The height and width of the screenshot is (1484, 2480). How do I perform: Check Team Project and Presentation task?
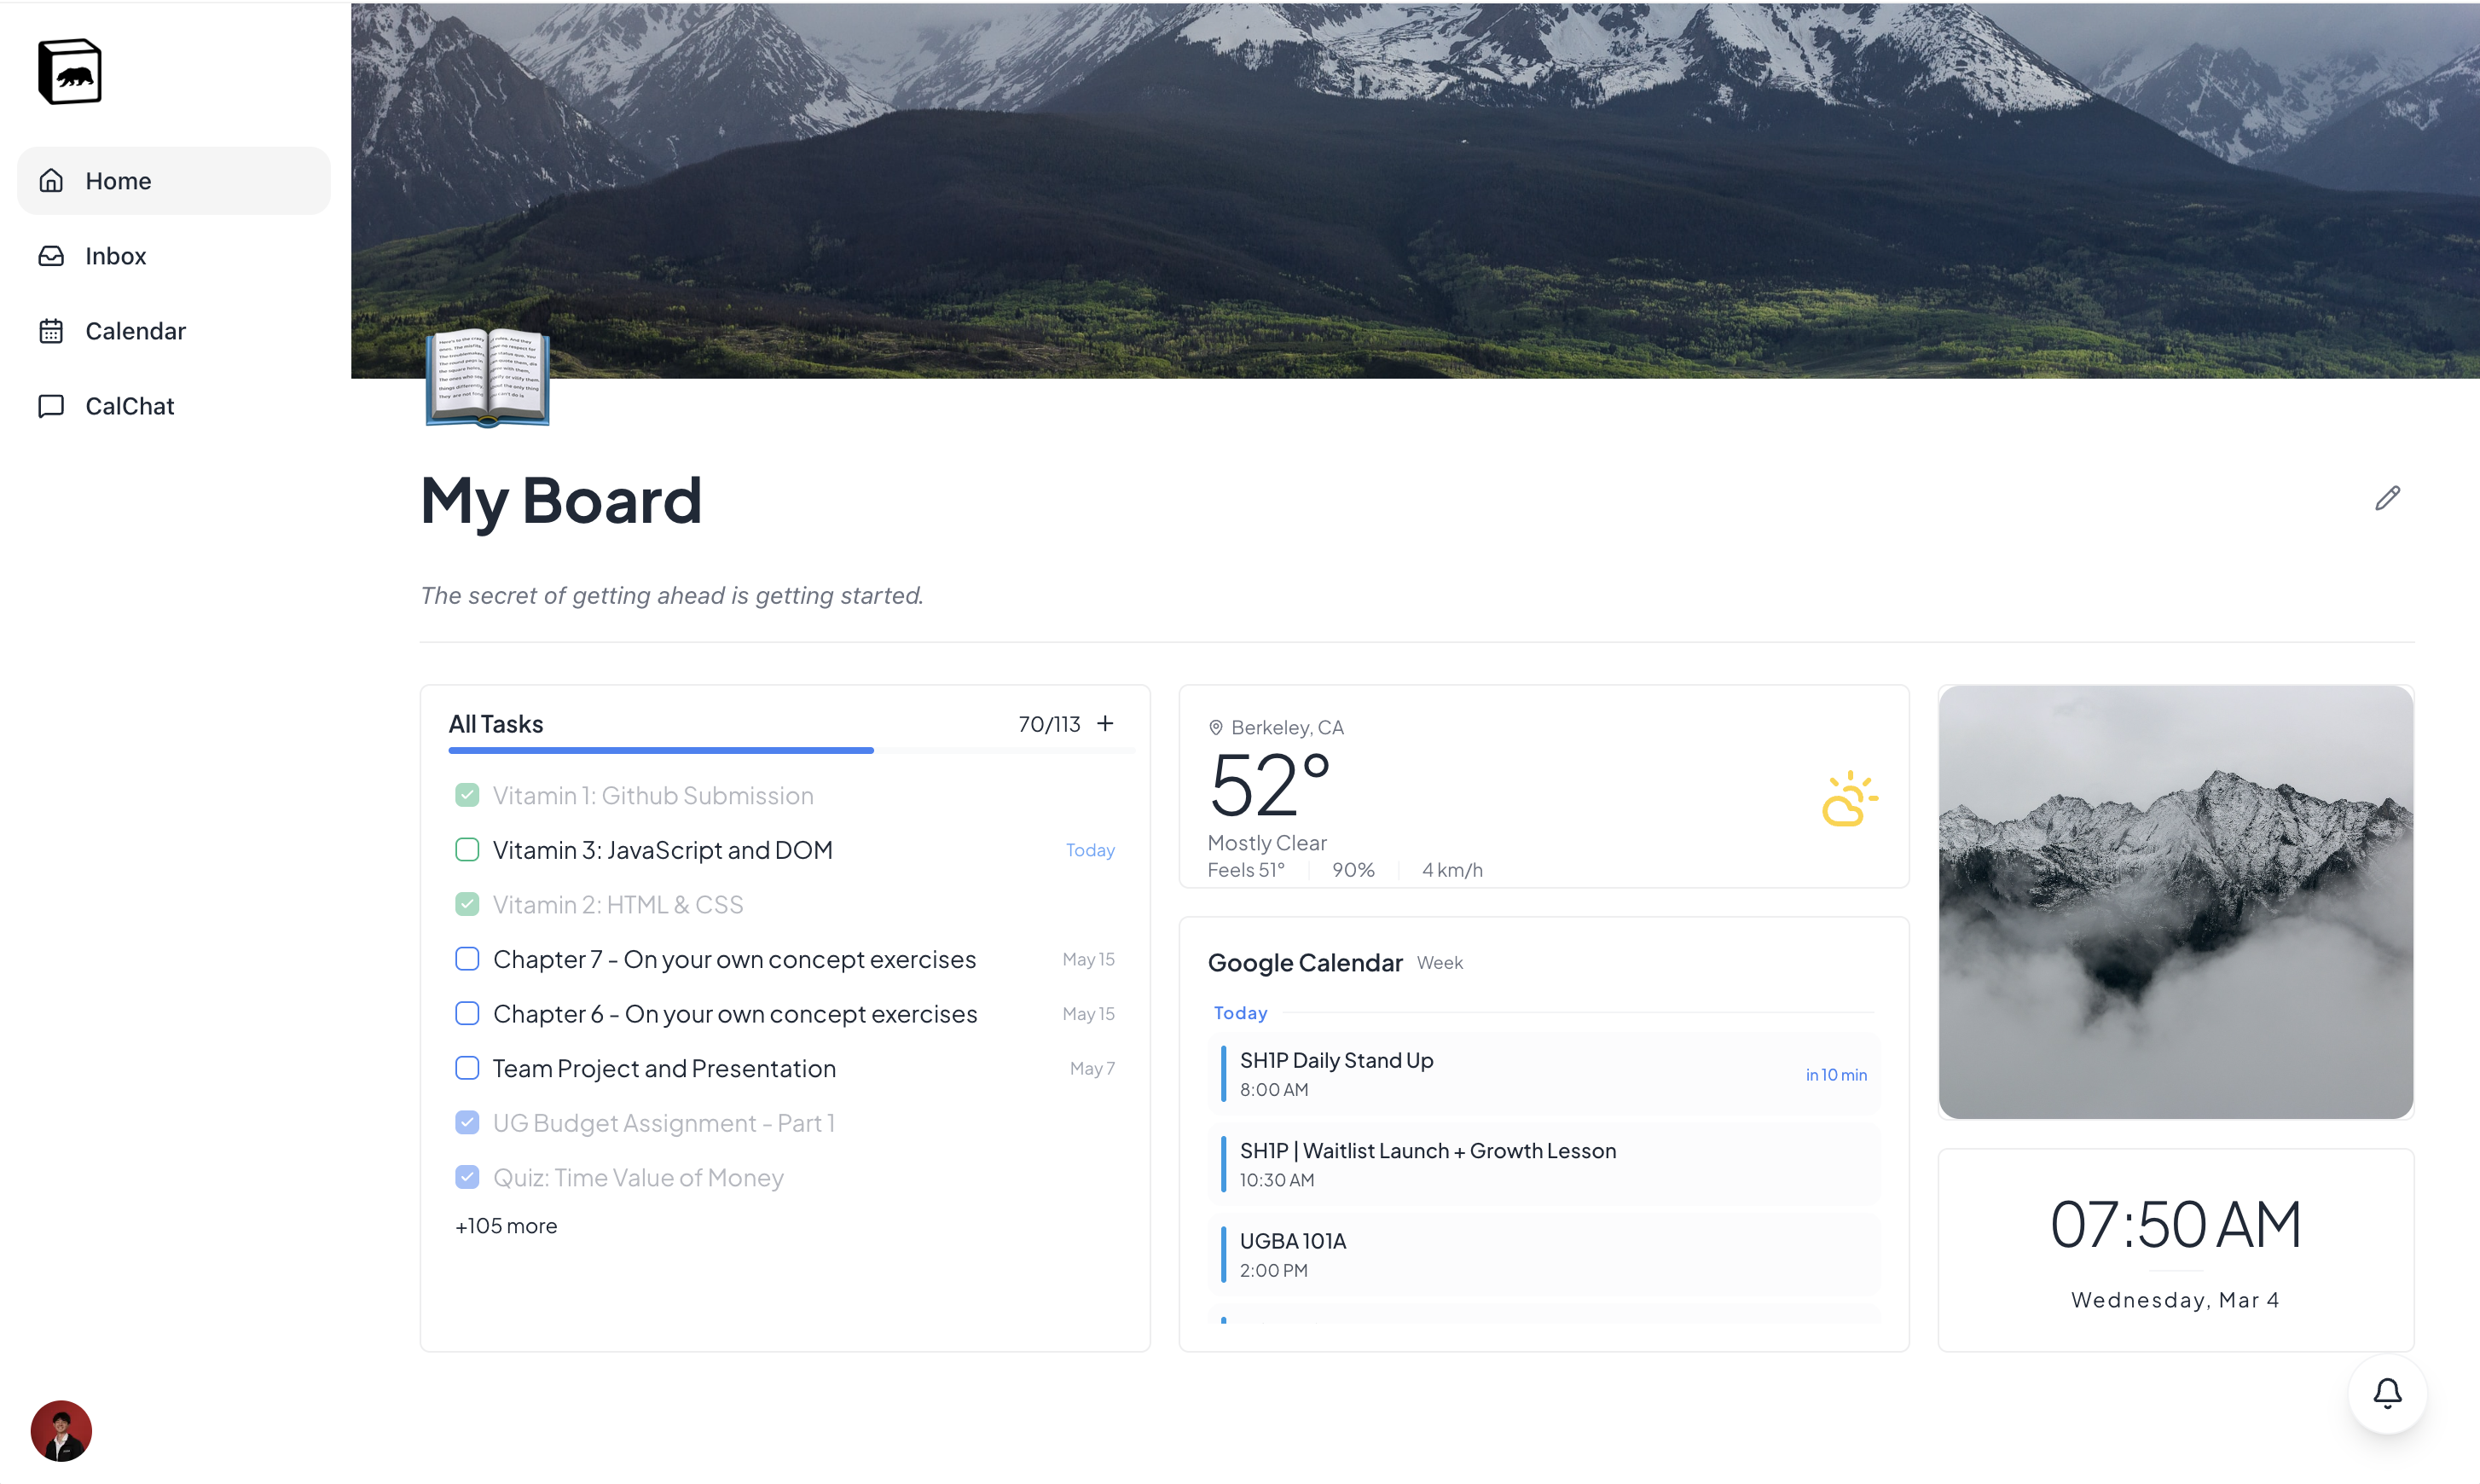pos(467,1068)
